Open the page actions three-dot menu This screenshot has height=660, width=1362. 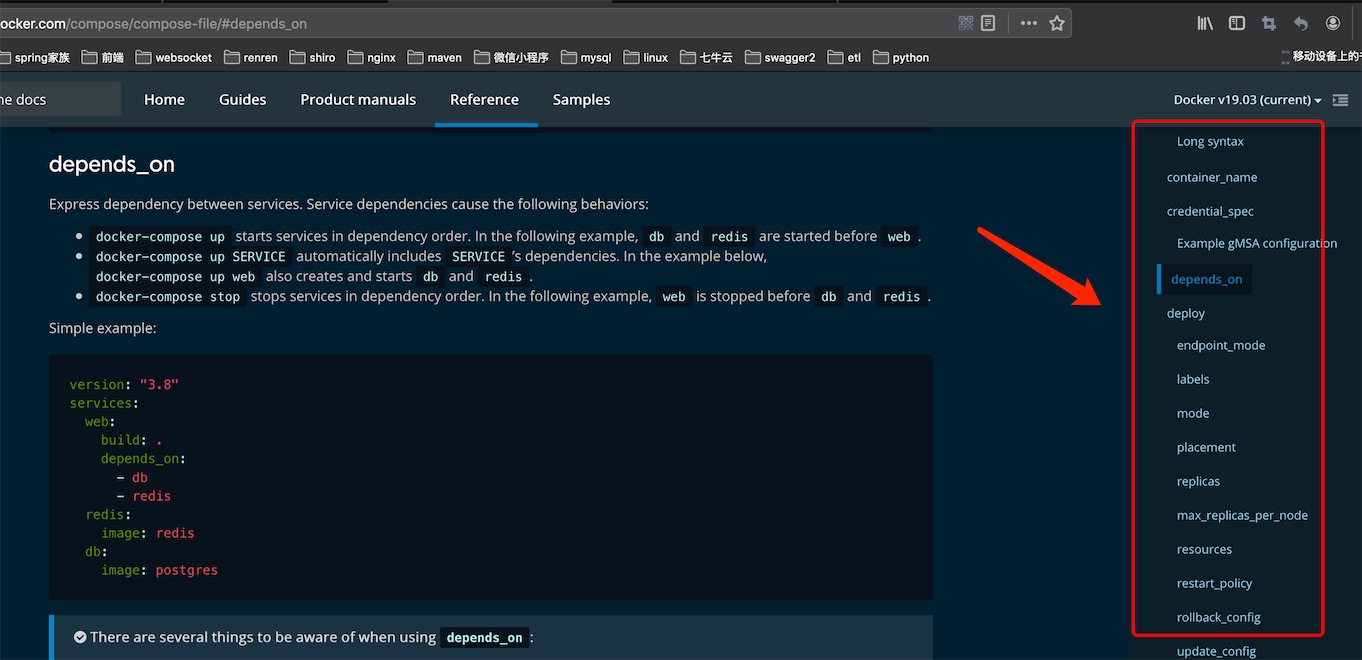1029,23
